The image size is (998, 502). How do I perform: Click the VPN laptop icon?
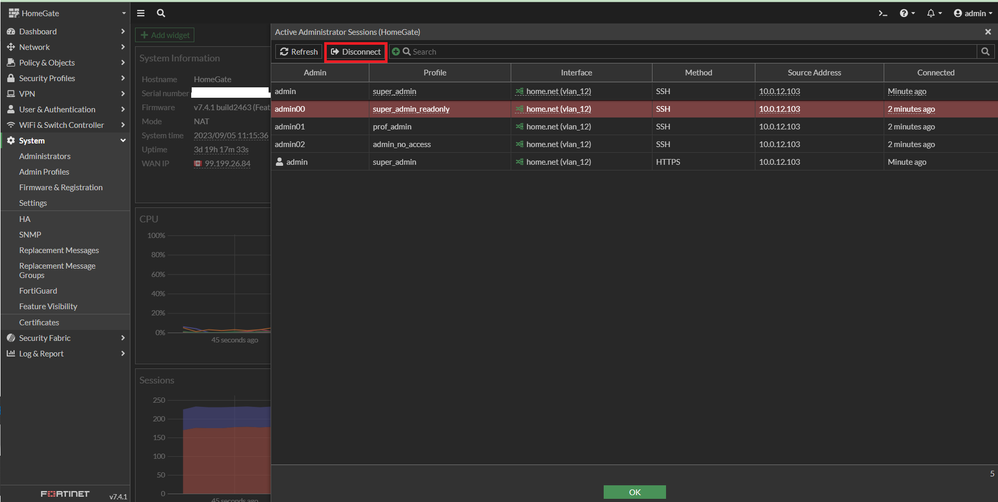(x=11, y=94)
